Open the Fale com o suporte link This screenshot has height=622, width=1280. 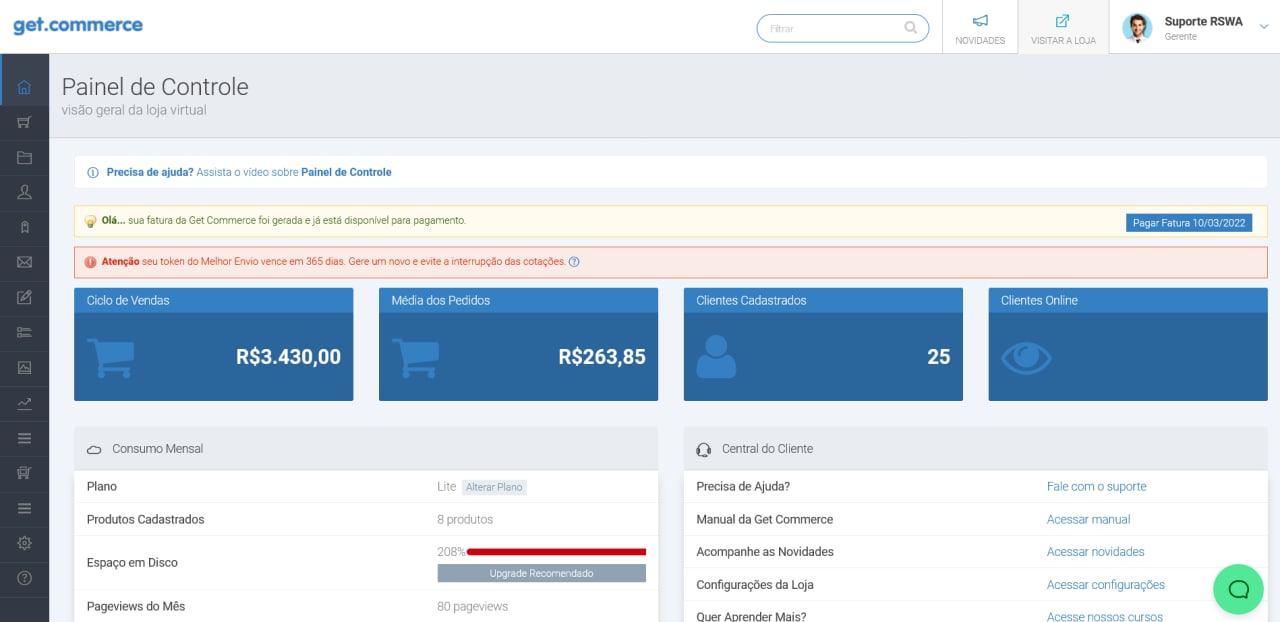coord(1096,486)
